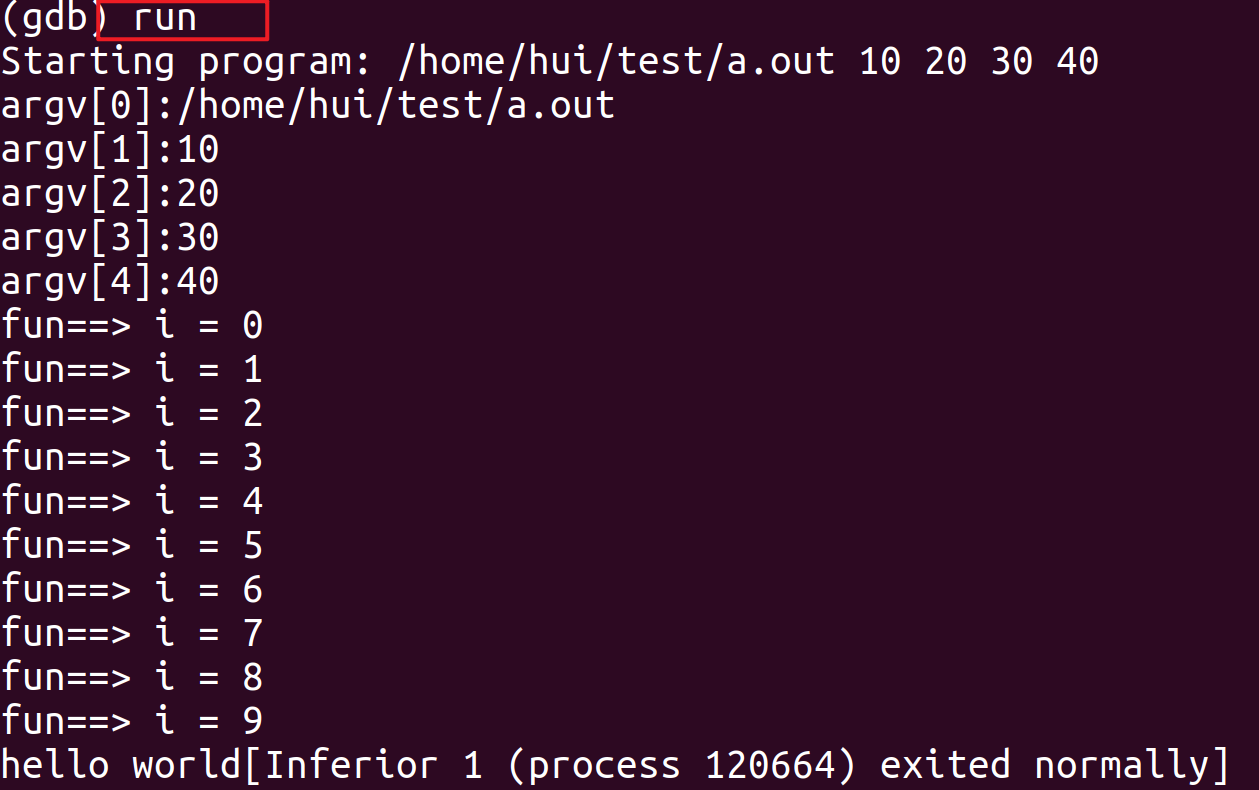Click the argv[0] output line

point(308,106)
